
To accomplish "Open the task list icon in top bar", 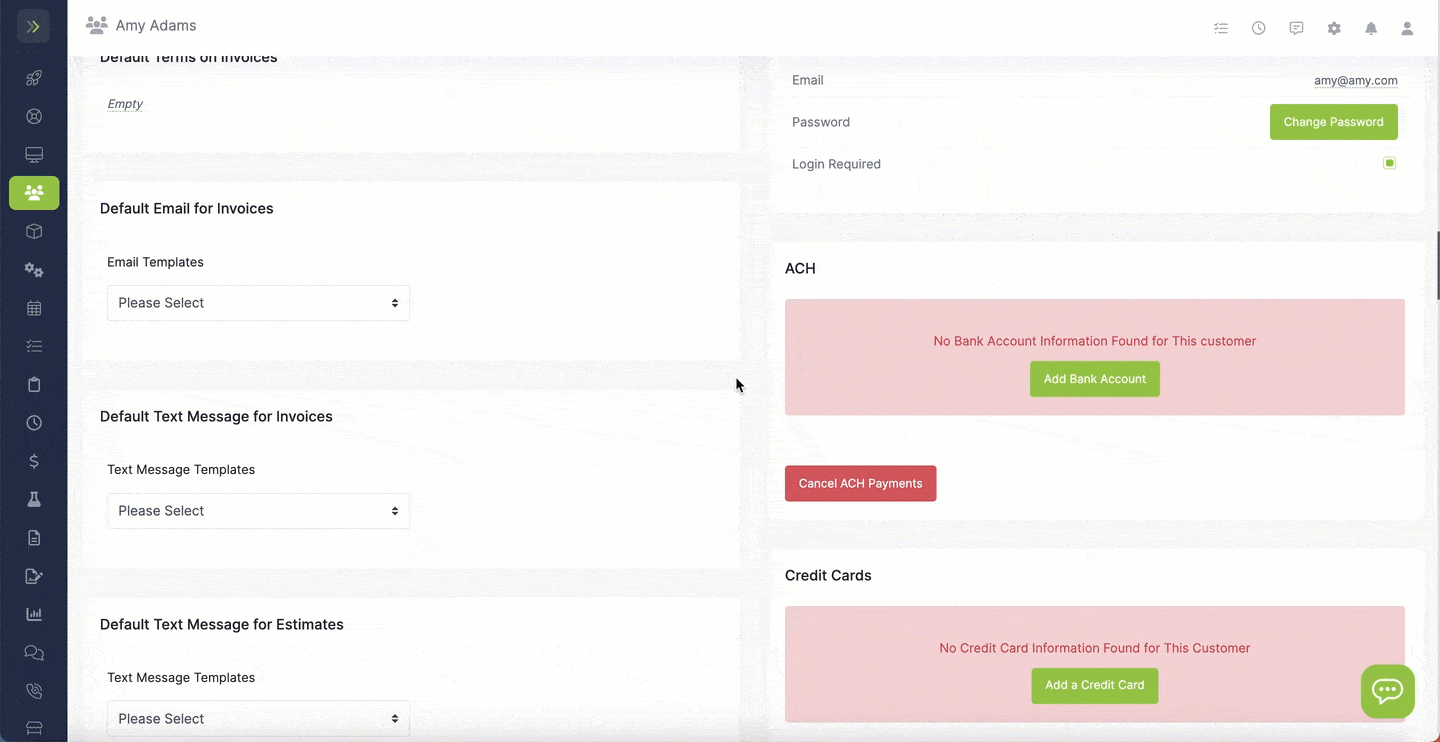I will [1221, 28].
